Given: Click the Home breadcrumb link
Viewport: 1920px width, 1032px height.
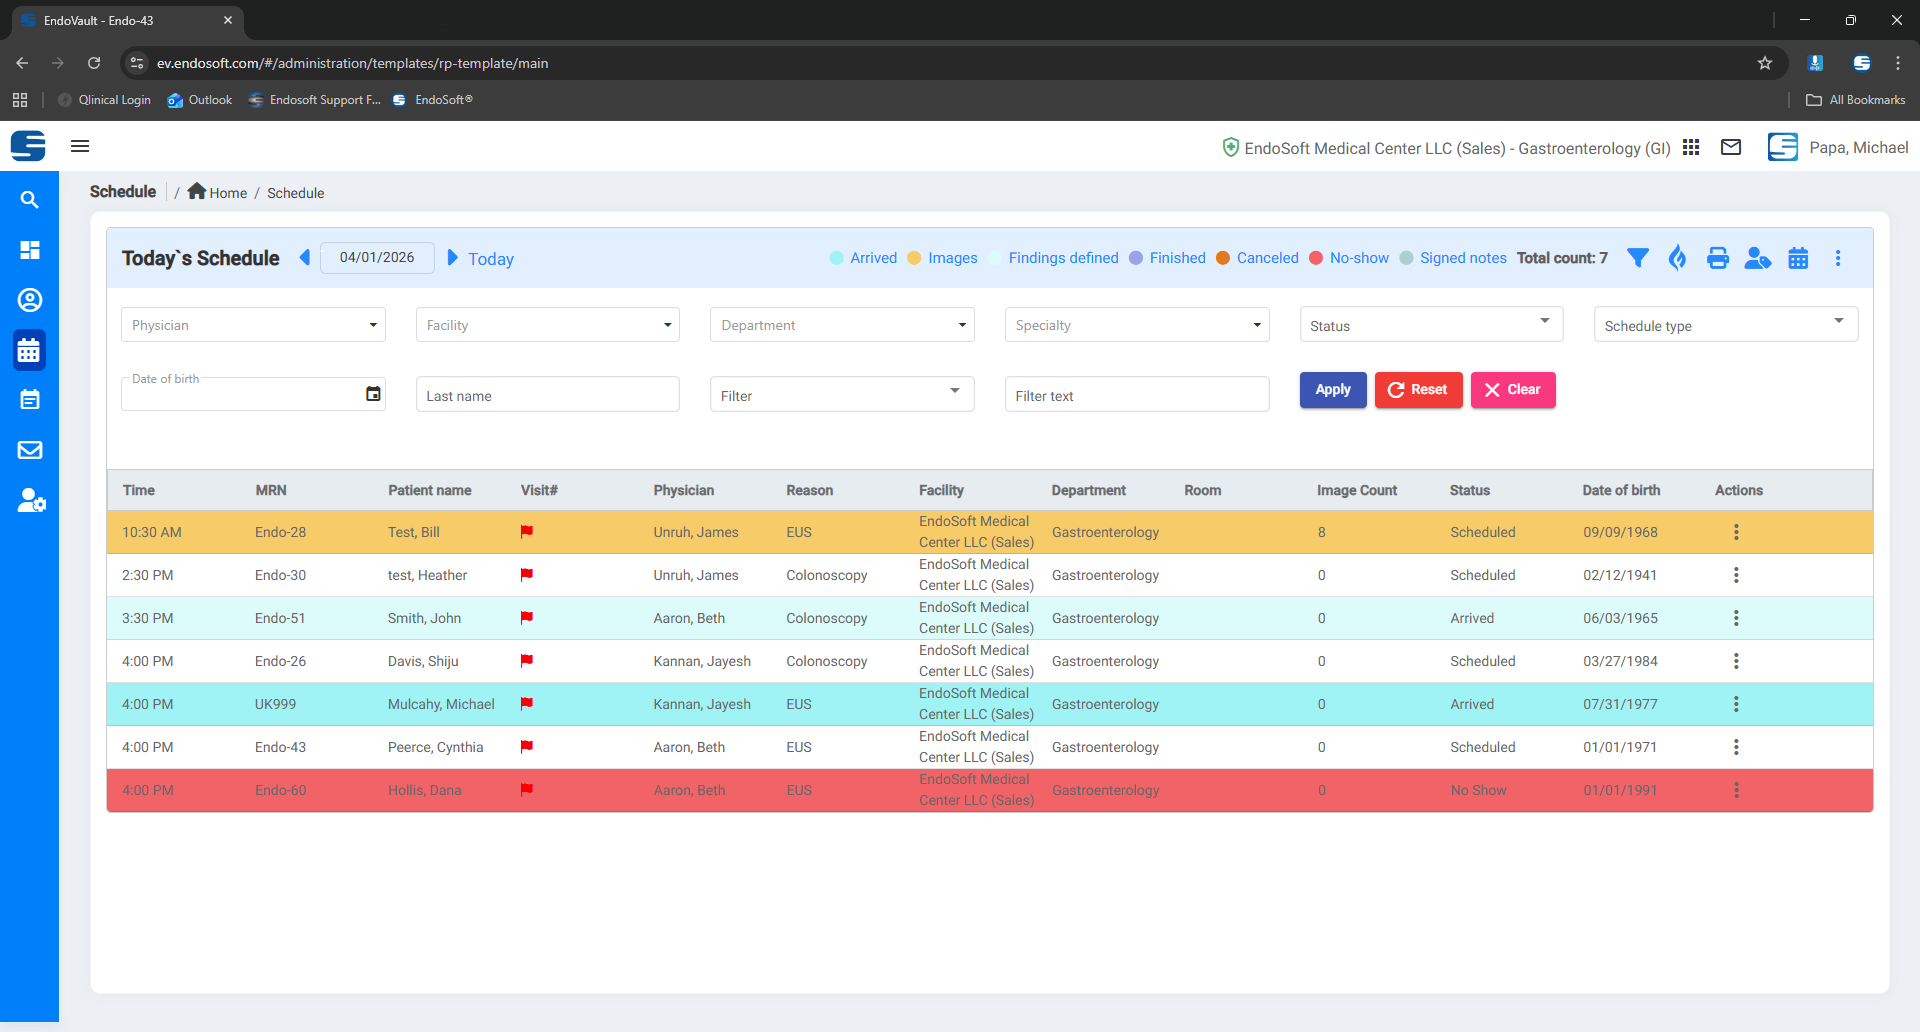Looking at the screenshot, I should 227,193.
